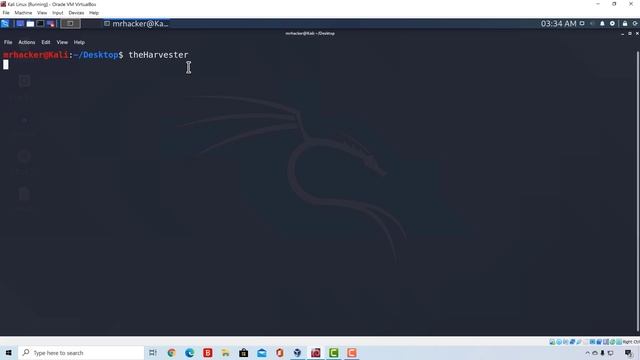Click the 03:34 AM clock in Kali panel
Viewport: 640px width, 360px height.
pos(558,24)
